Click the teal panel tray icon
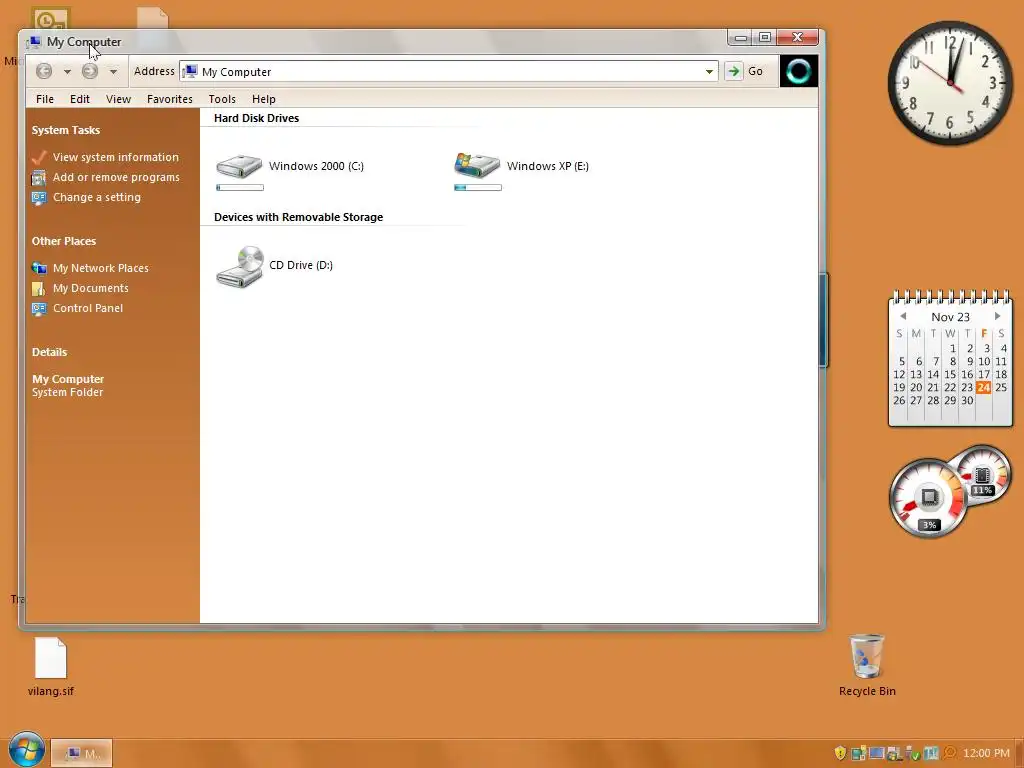 931,753
